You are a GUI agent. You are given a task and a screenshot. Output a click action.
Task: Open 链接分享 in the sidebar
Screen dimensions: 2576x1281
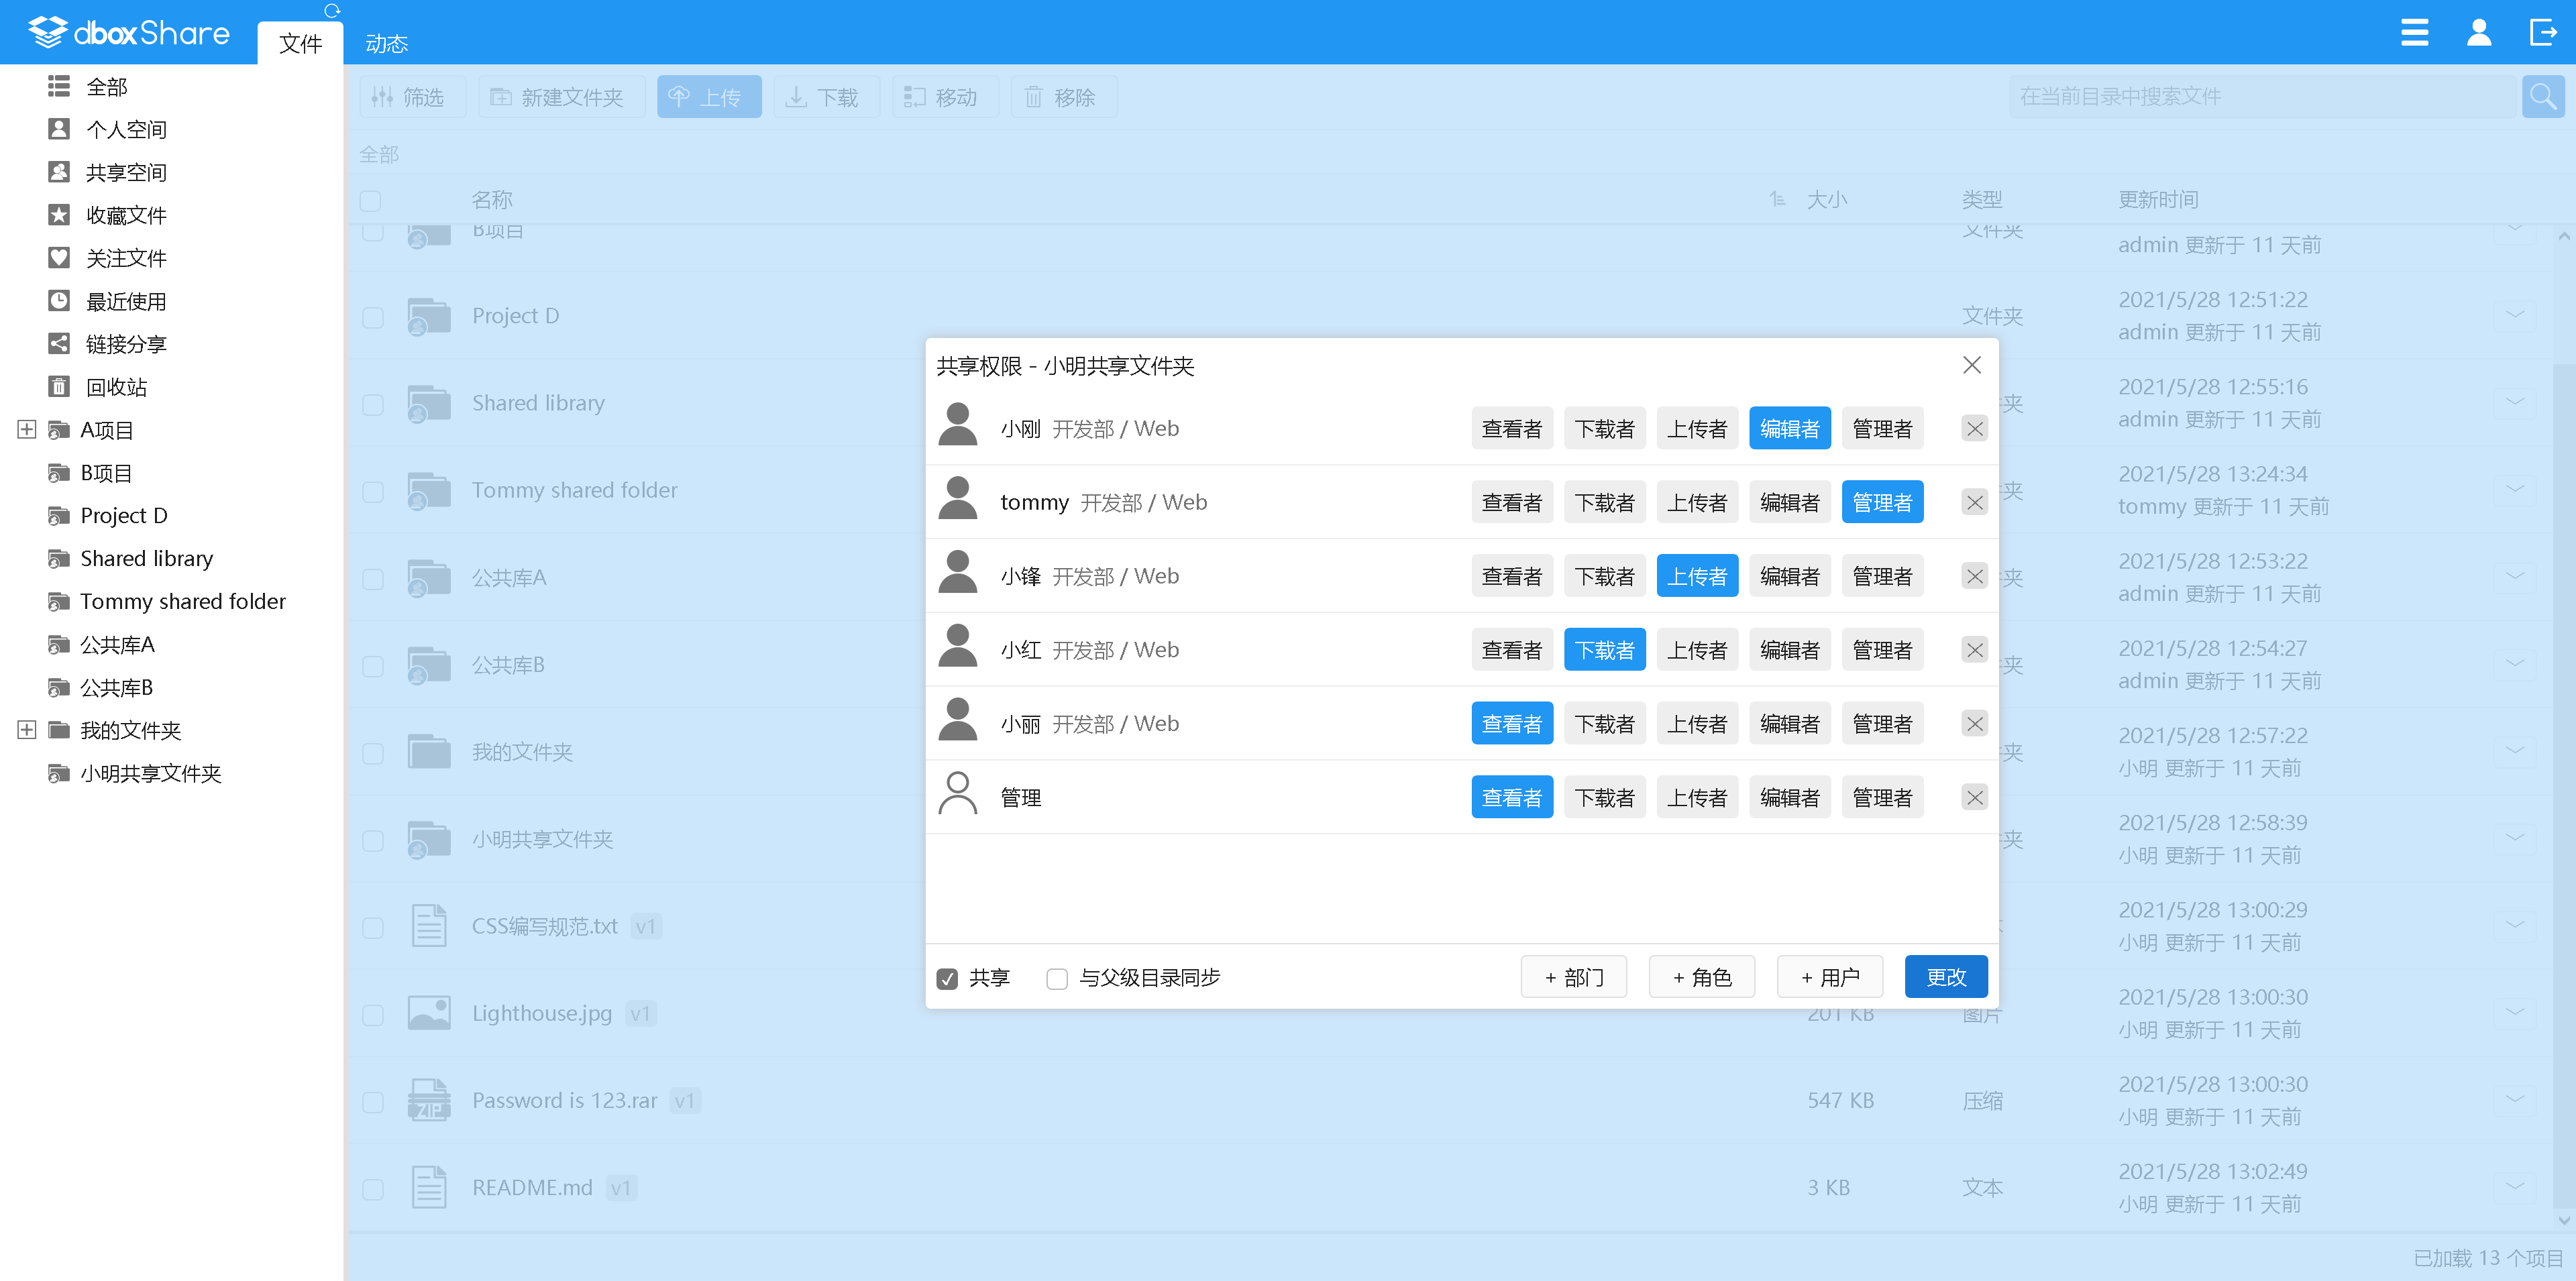click(x=107, y=344)
